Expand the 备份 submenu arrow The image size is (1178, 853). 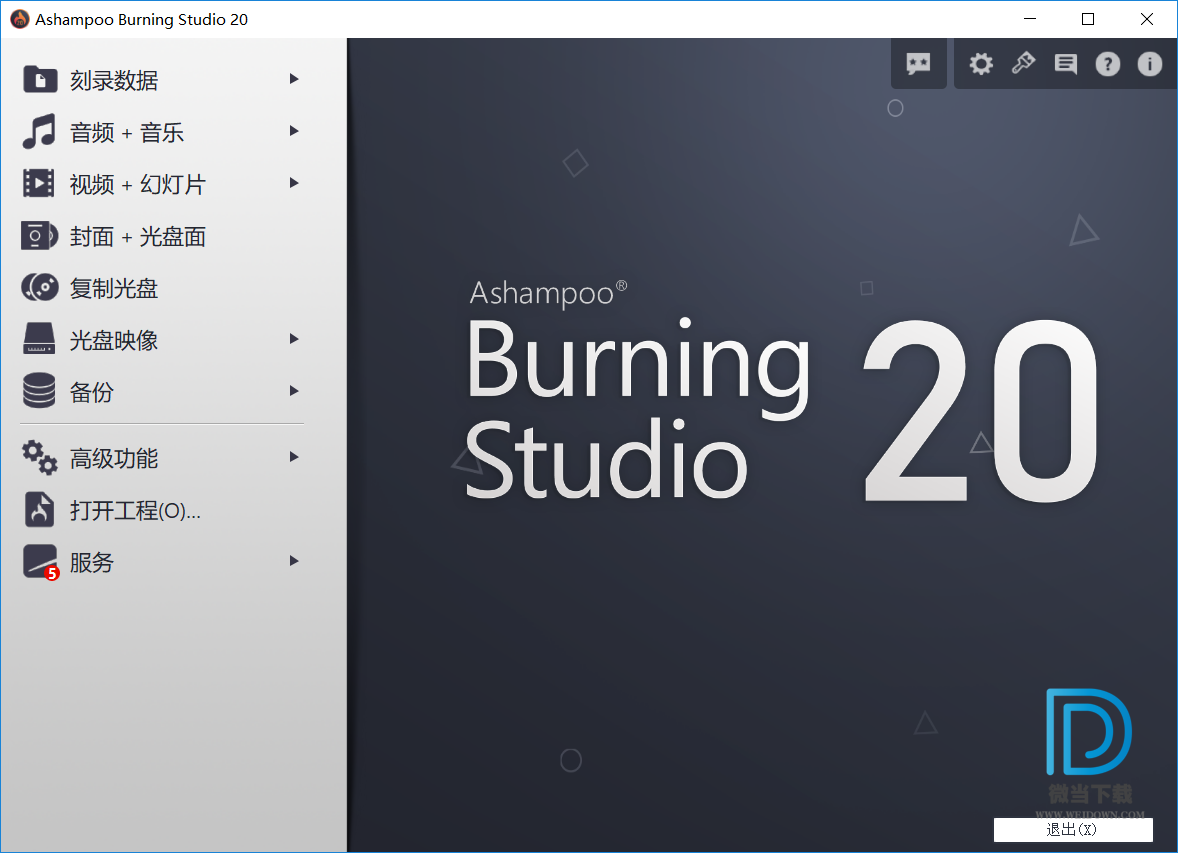point(294,391)
